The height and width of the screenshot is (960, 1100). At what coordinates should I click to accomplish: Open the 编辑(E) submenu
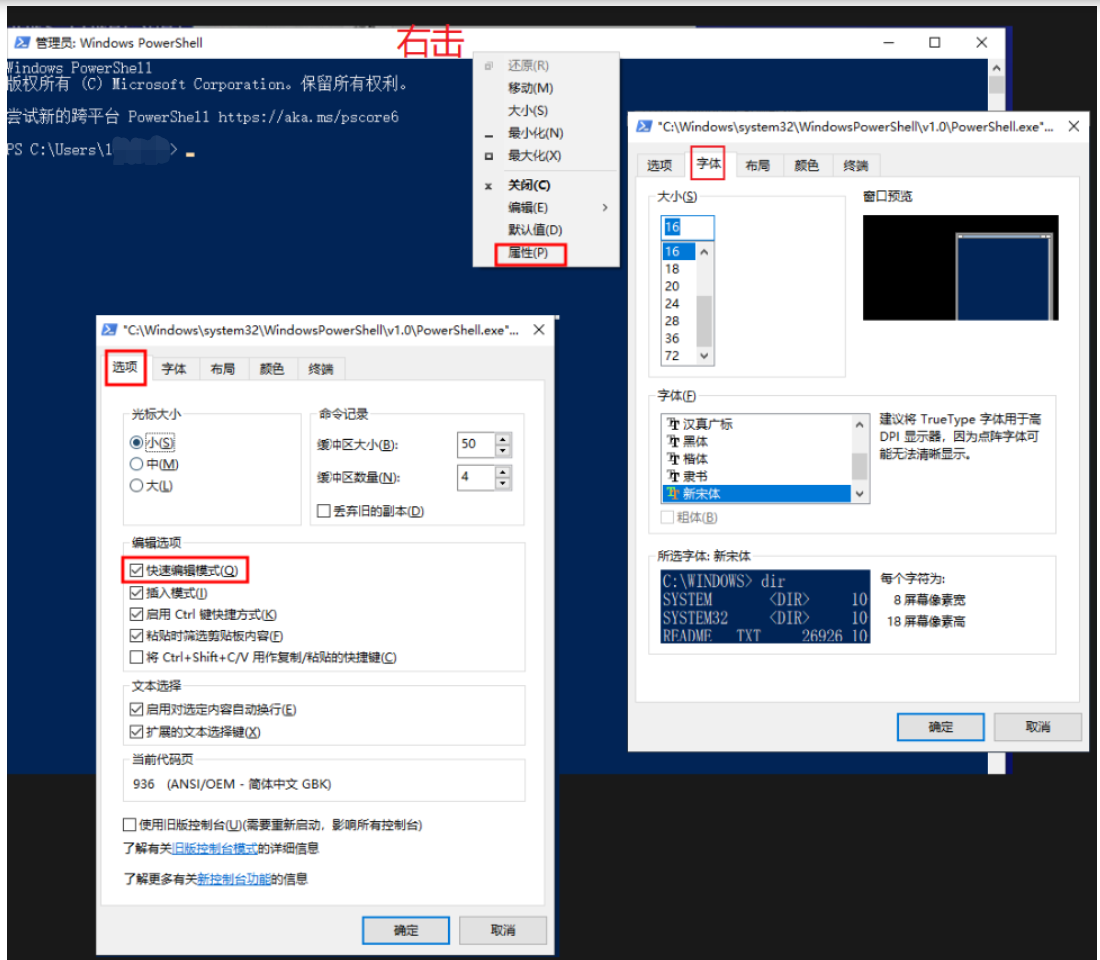coord(528,207)
